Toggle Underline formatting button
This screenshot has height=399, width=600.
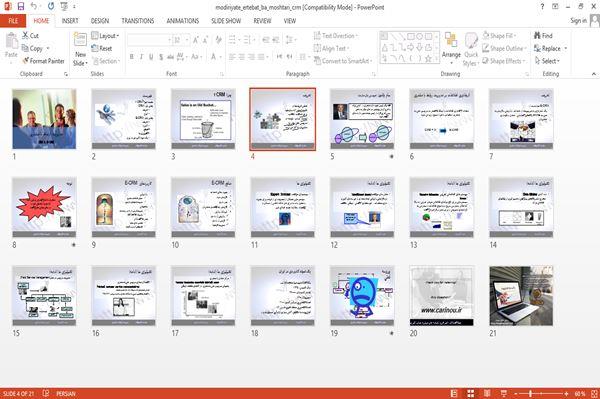coord(151,57)
